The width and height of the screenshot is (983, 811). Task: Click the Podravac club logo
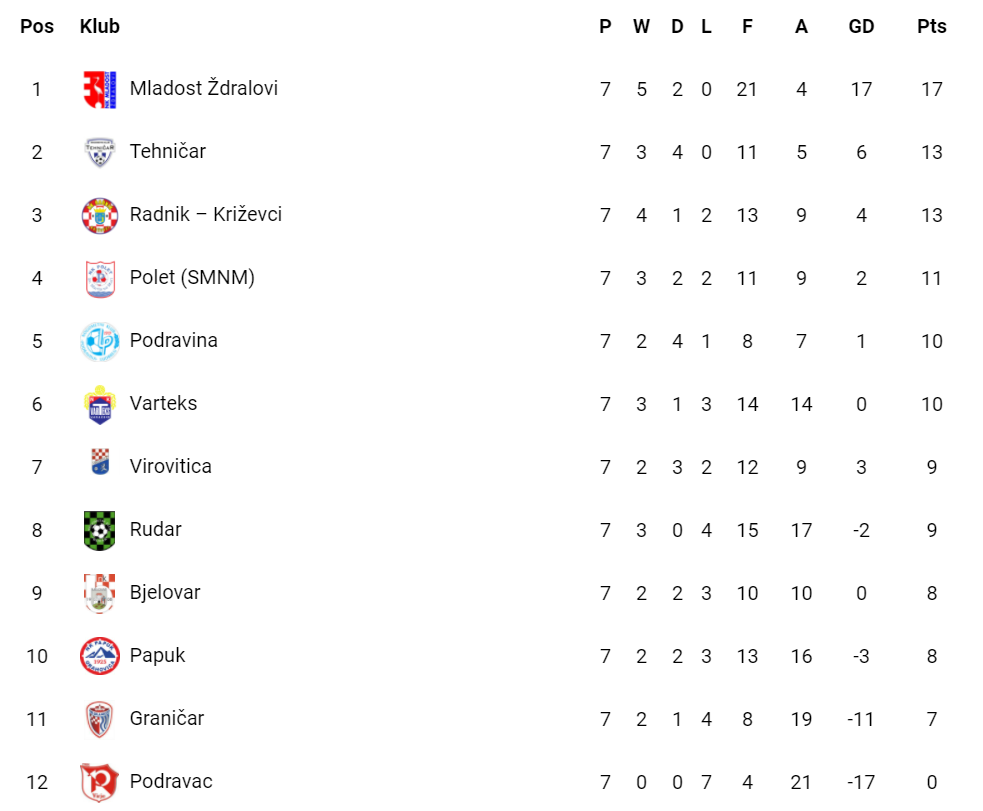click(x=100, y=782)
